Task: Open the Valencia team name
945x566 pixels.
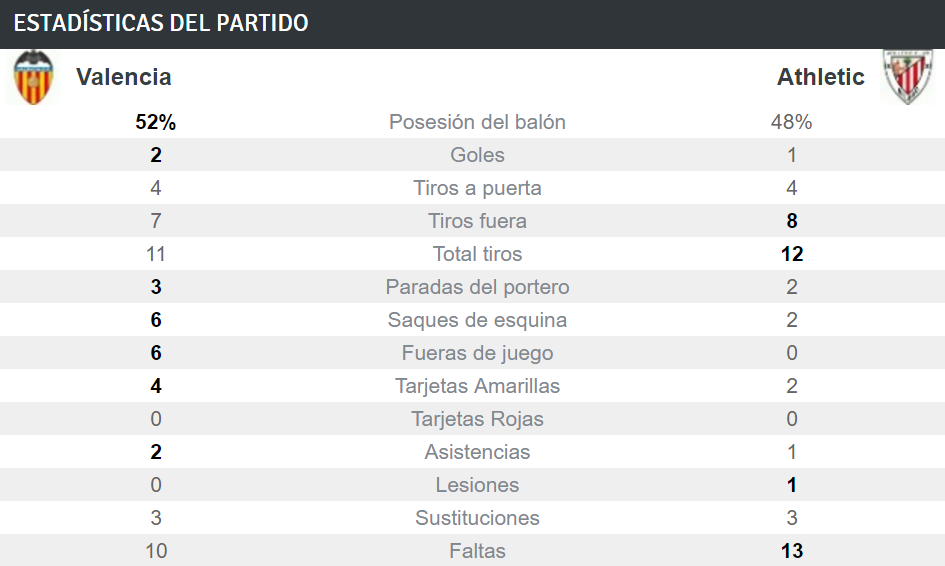Action: click(124, 77)
